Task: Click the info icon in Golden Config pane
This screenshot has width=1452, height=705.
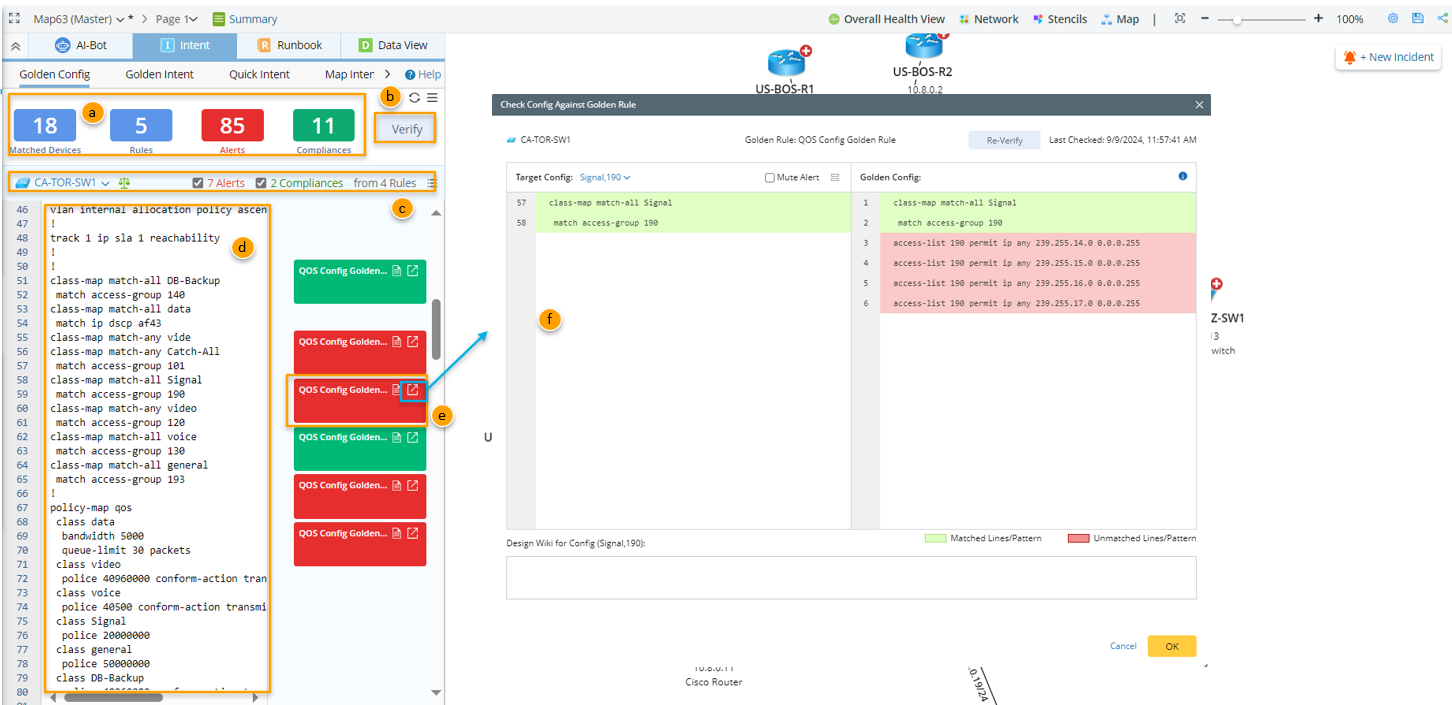Action: [1183, 176]
